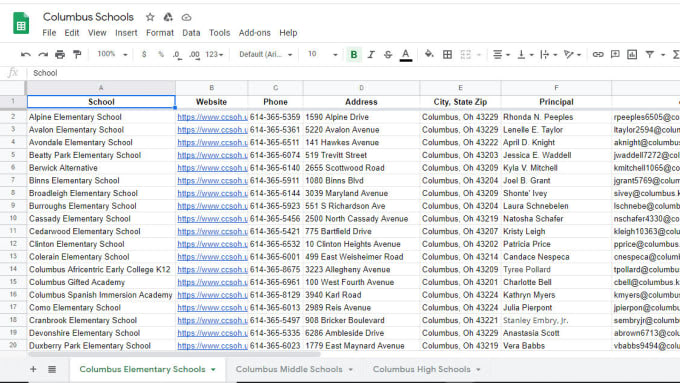The image size is (680, 383).
Task: Open filter views dropdown arrow
Action: point(663,55)
